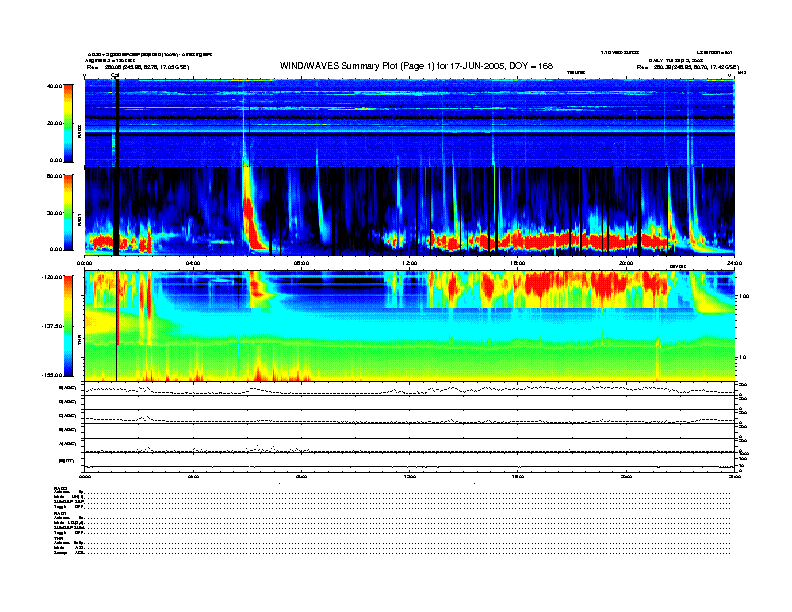The height and width of the screenshot is (612, 792).
Task: Click the 20:00 tick under RAD1 spectrogram
Action: tap(626, 263)
